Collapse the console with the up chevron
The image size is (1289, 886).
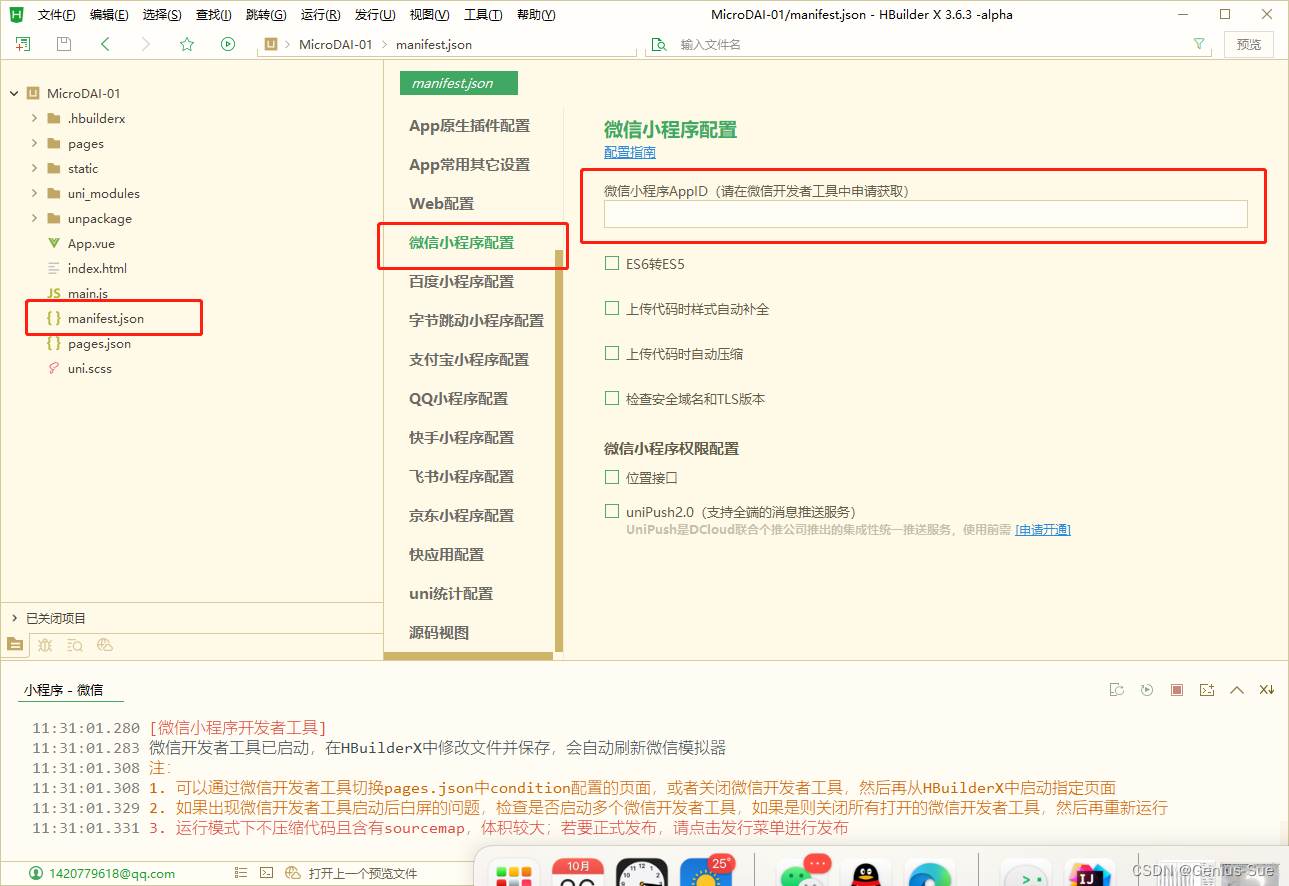[1237, 690]
